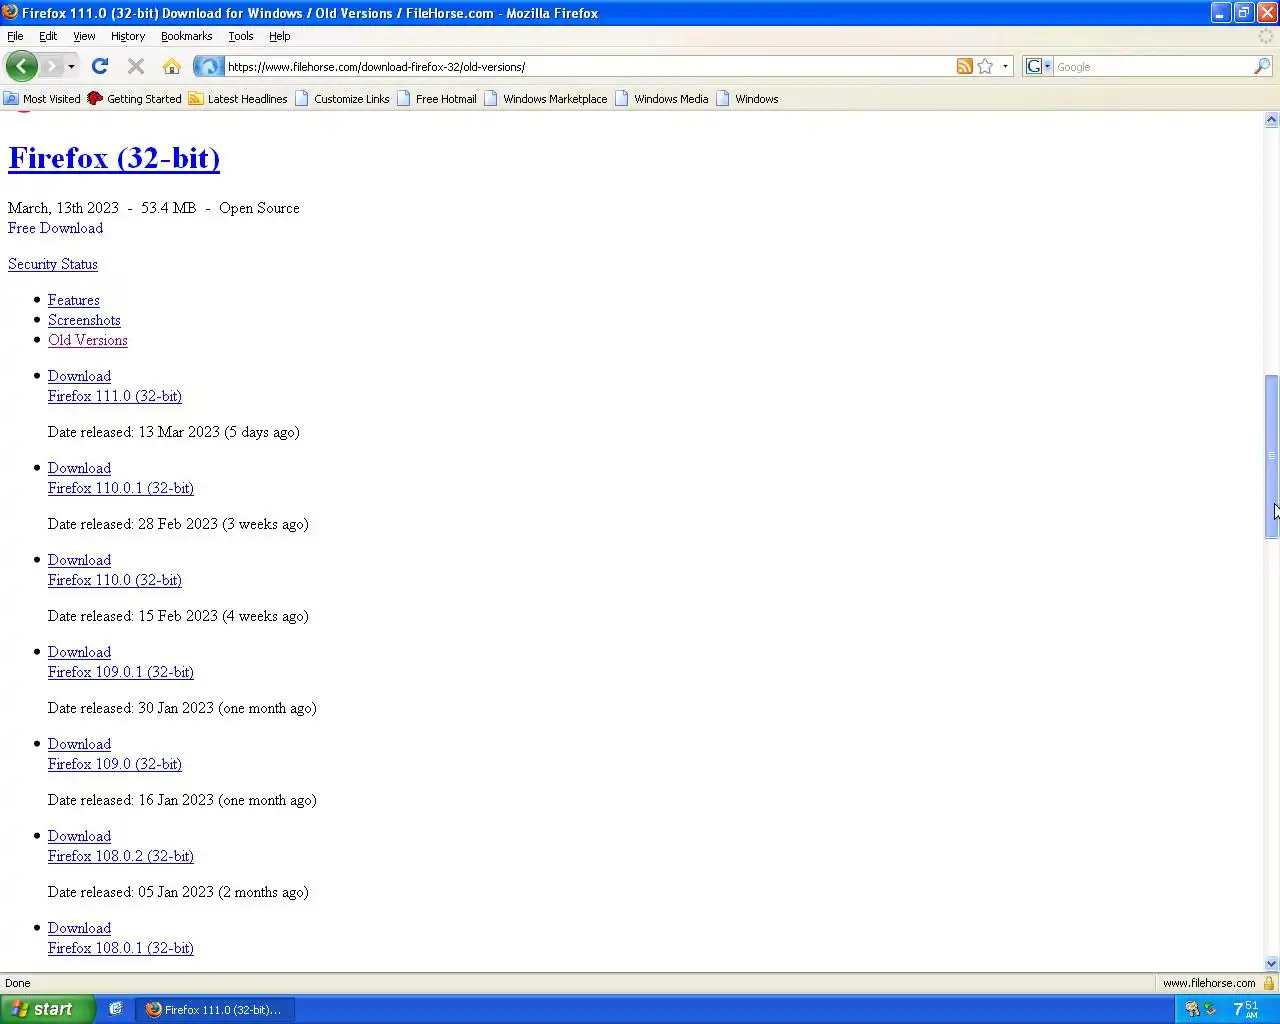Open the Firefox 110.0 (32-bit) link

[115, 580]
